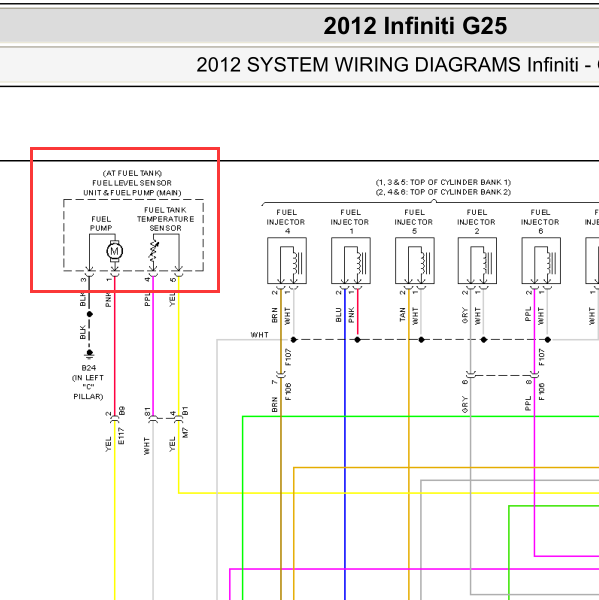Click the fuel tank temperature thermistor symbol
Viewport: 599px width, 600px height.
(154, 251)
